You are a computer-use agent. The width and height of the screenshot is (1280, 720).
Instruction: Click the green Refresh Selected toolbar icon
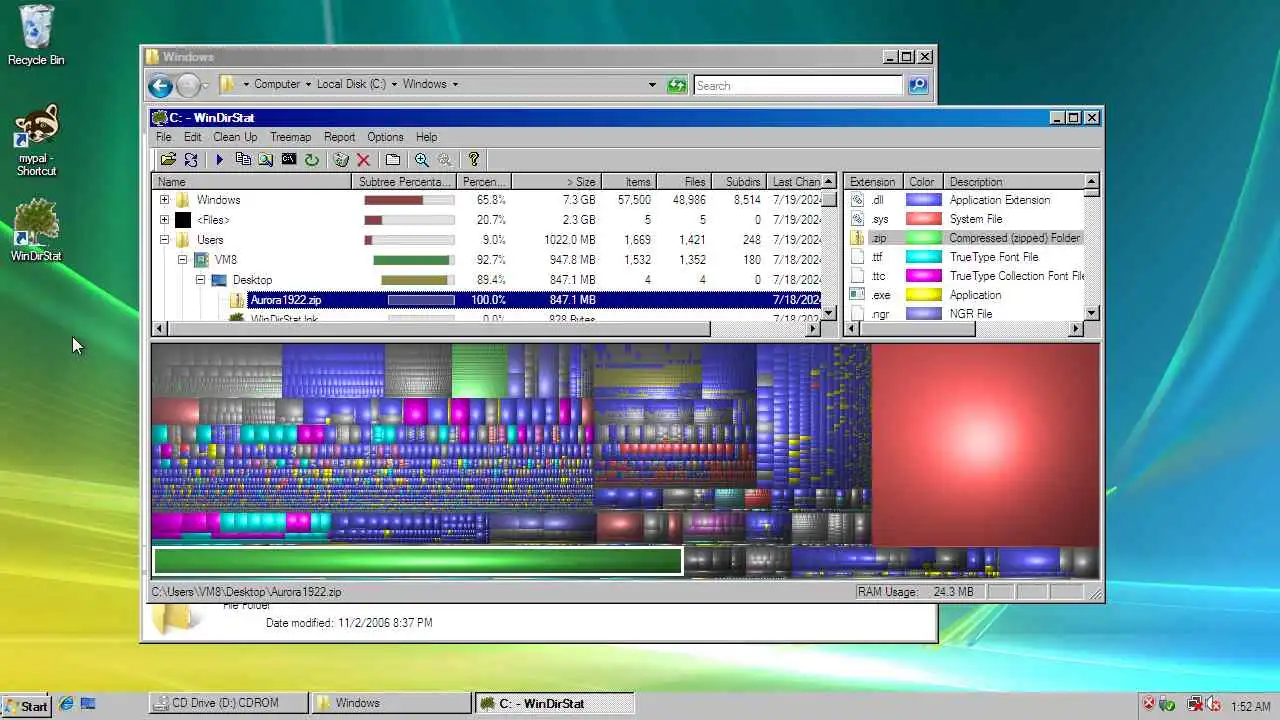pos(312,159)
